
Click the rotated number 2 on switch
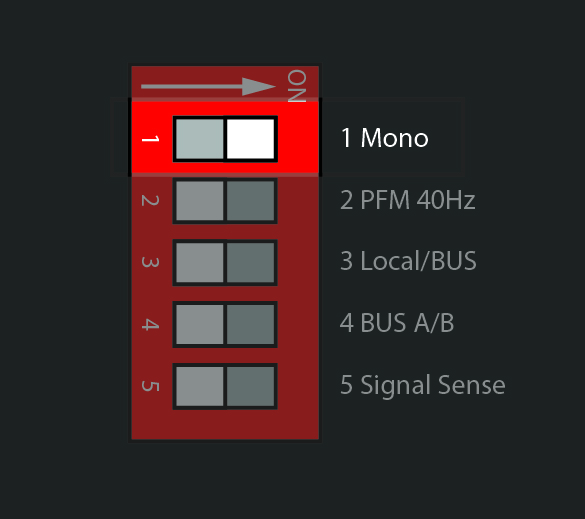tap(150, 201)
